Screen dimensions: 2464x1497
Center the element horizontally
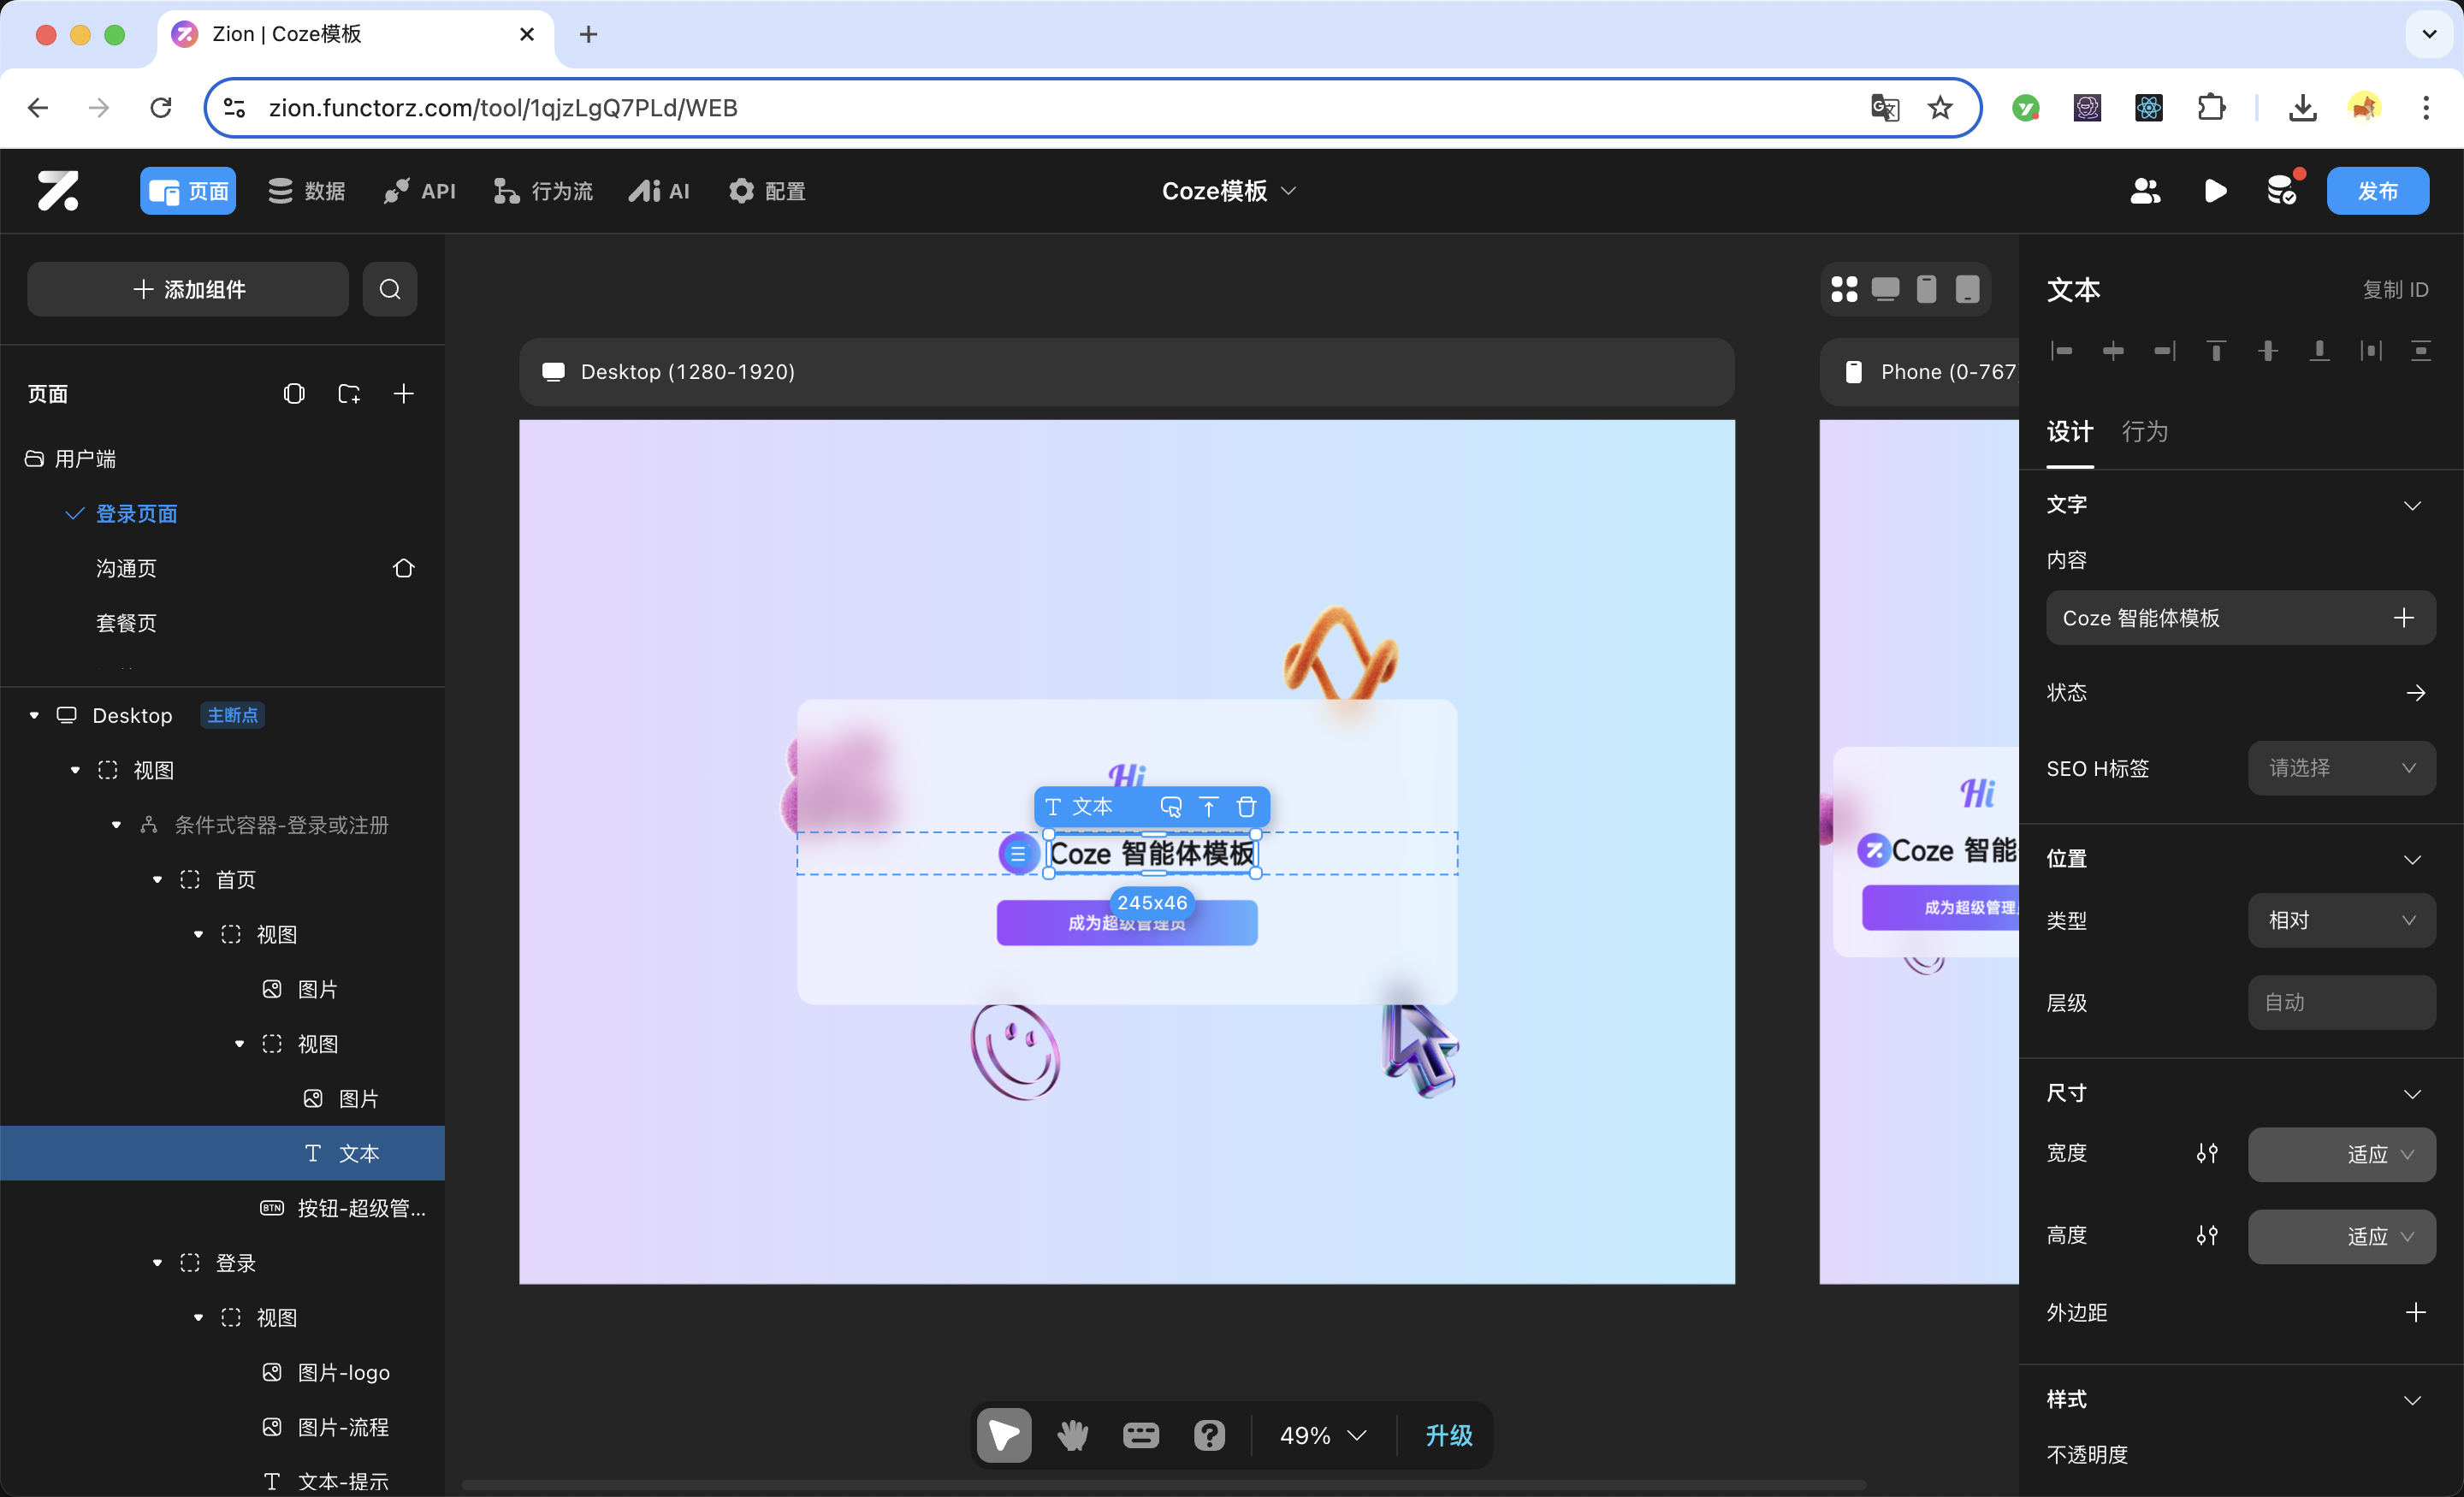click(2113, 351)
